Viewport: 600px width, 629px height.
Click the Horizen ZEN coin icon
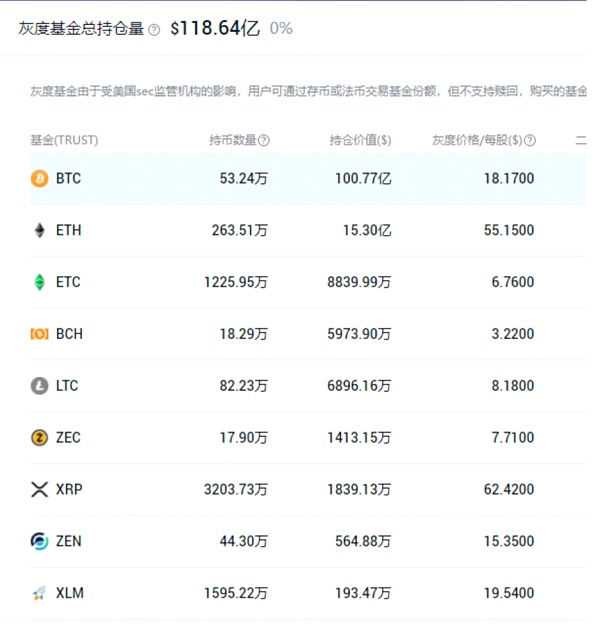(x=40, y=541)
